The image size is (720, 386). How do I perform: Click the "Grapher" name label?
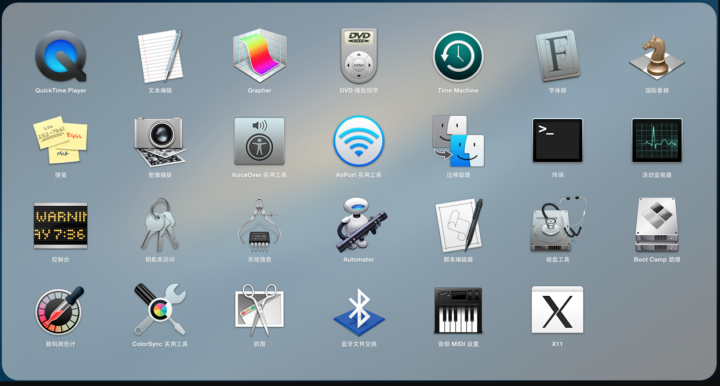click(259, 90)
